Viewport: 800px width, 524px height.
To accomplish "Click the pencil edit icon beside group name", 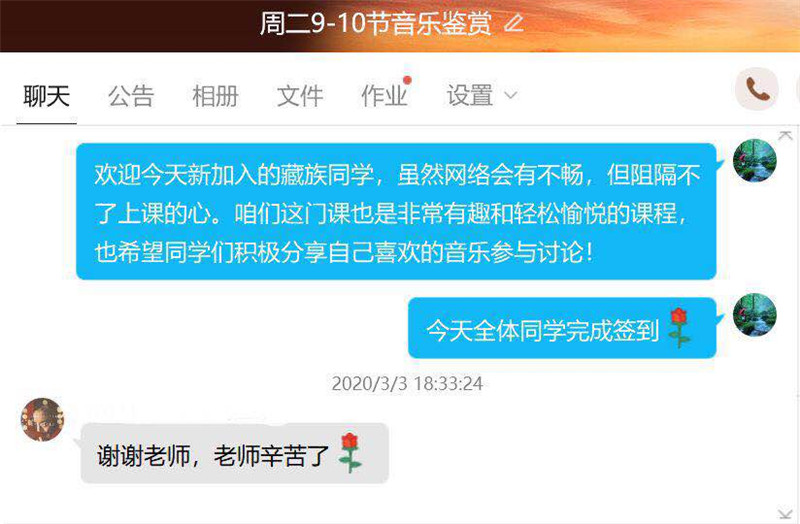I will pos(514,23).
